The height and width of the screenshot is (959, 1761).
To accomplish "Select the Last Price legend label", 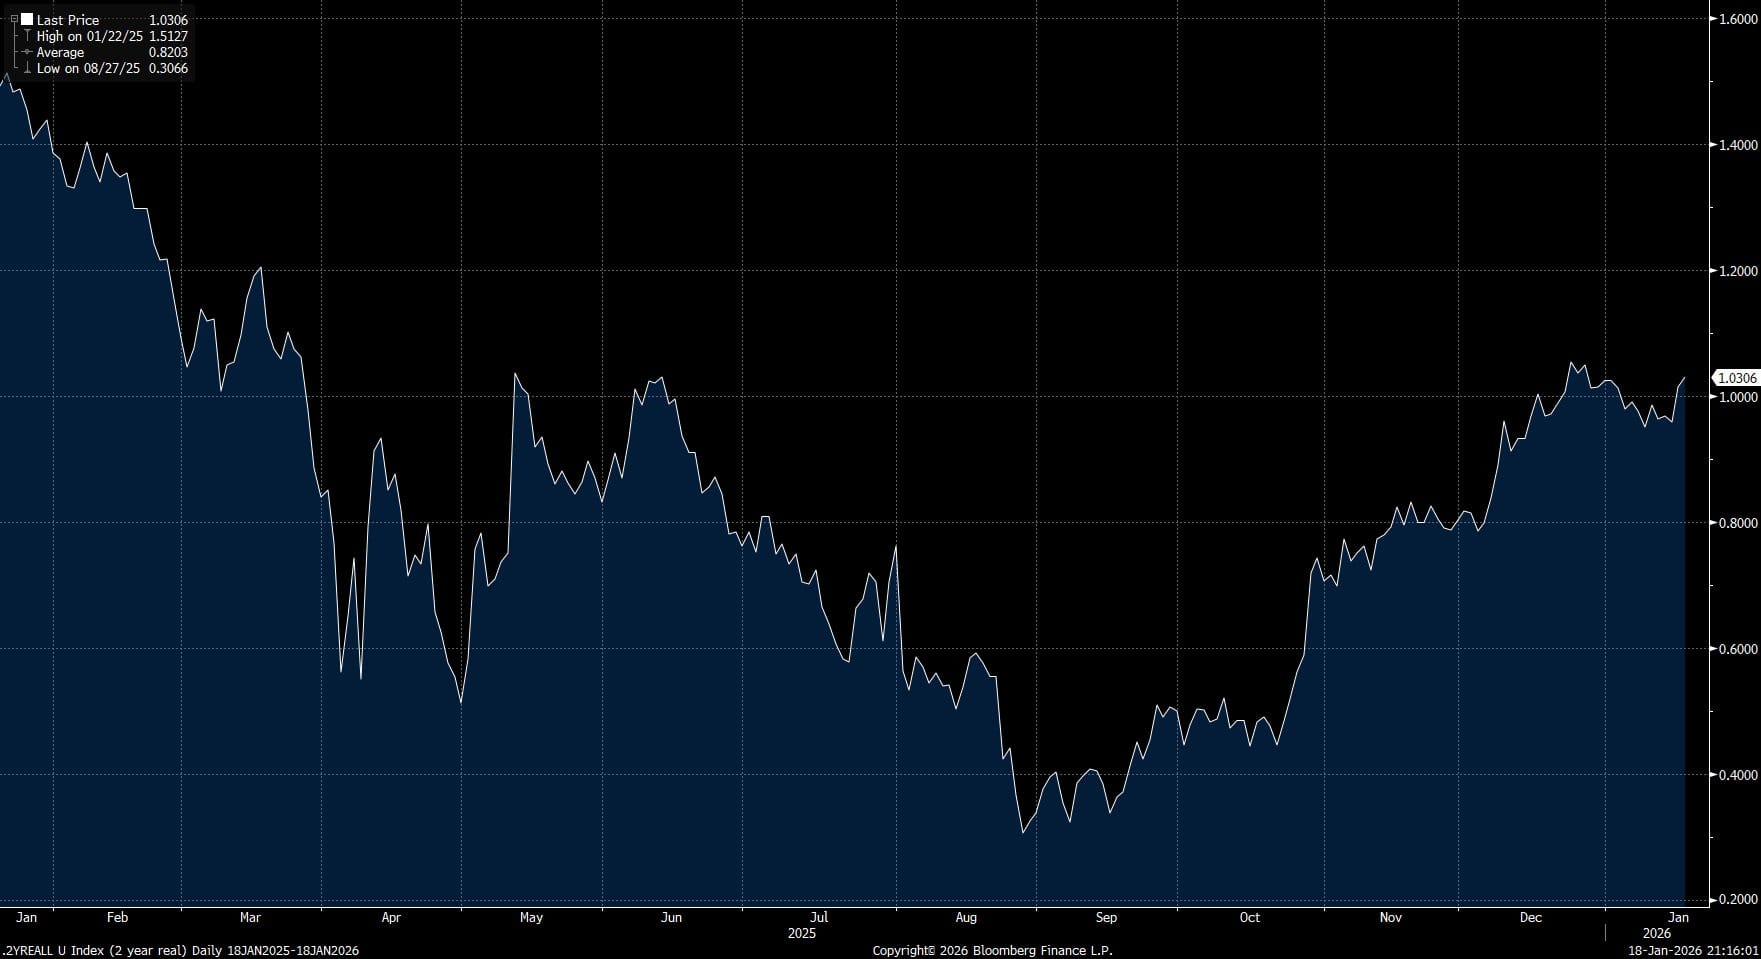I will pyautogui.click(x=68, y=20).
